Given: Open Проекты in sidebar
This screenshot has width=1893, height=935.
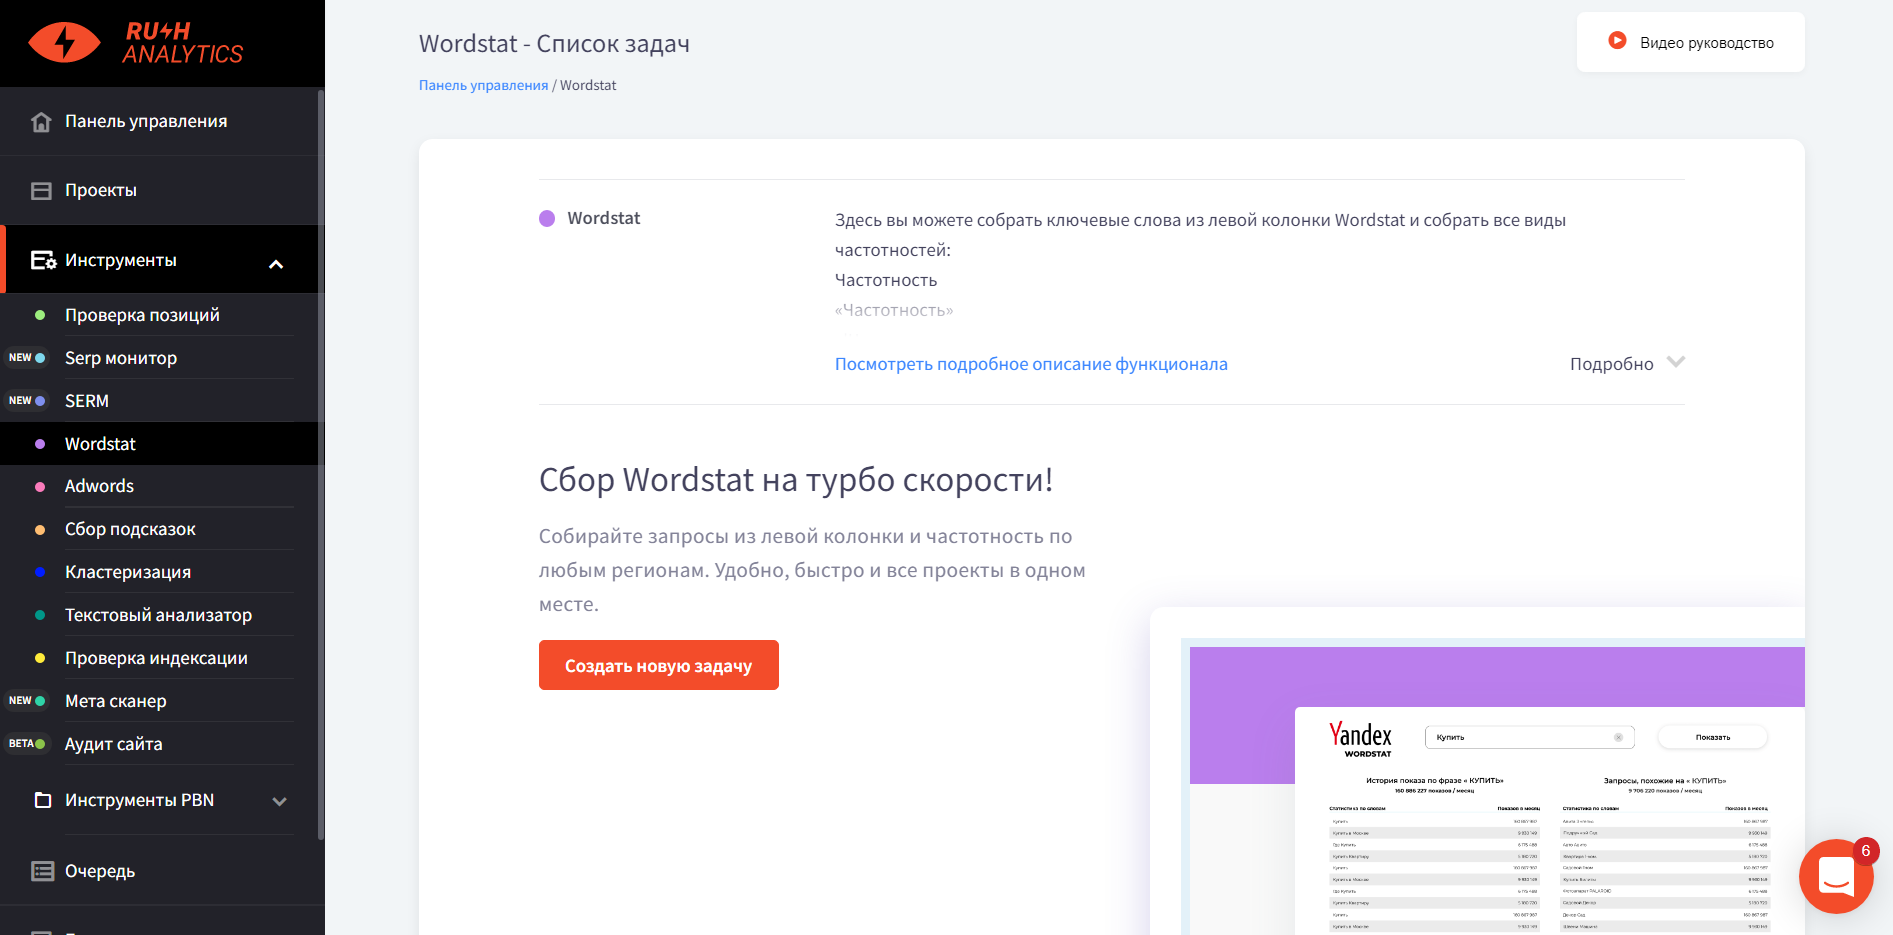Looking at the screenshot, I should coord(101,190).
